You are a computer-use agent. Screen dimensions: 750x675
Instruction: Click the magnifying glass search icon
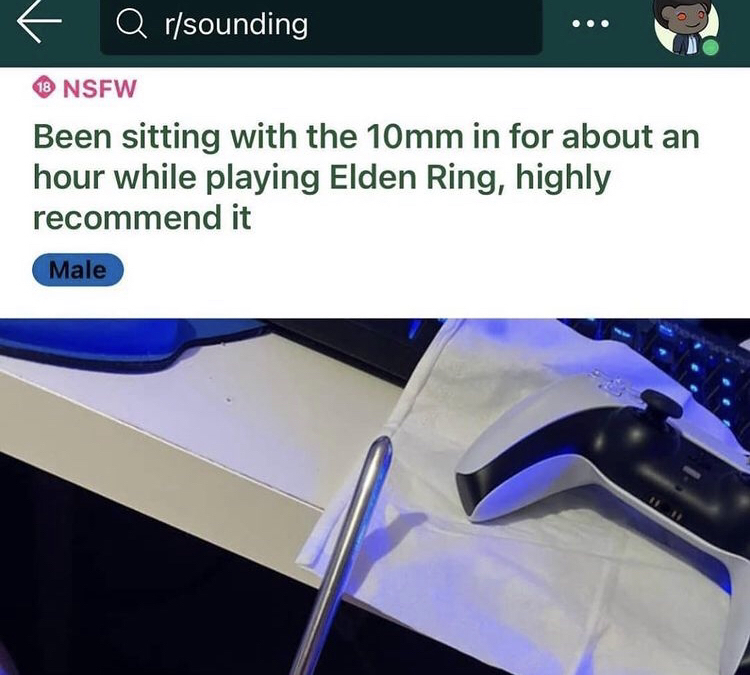pos(132,24)
